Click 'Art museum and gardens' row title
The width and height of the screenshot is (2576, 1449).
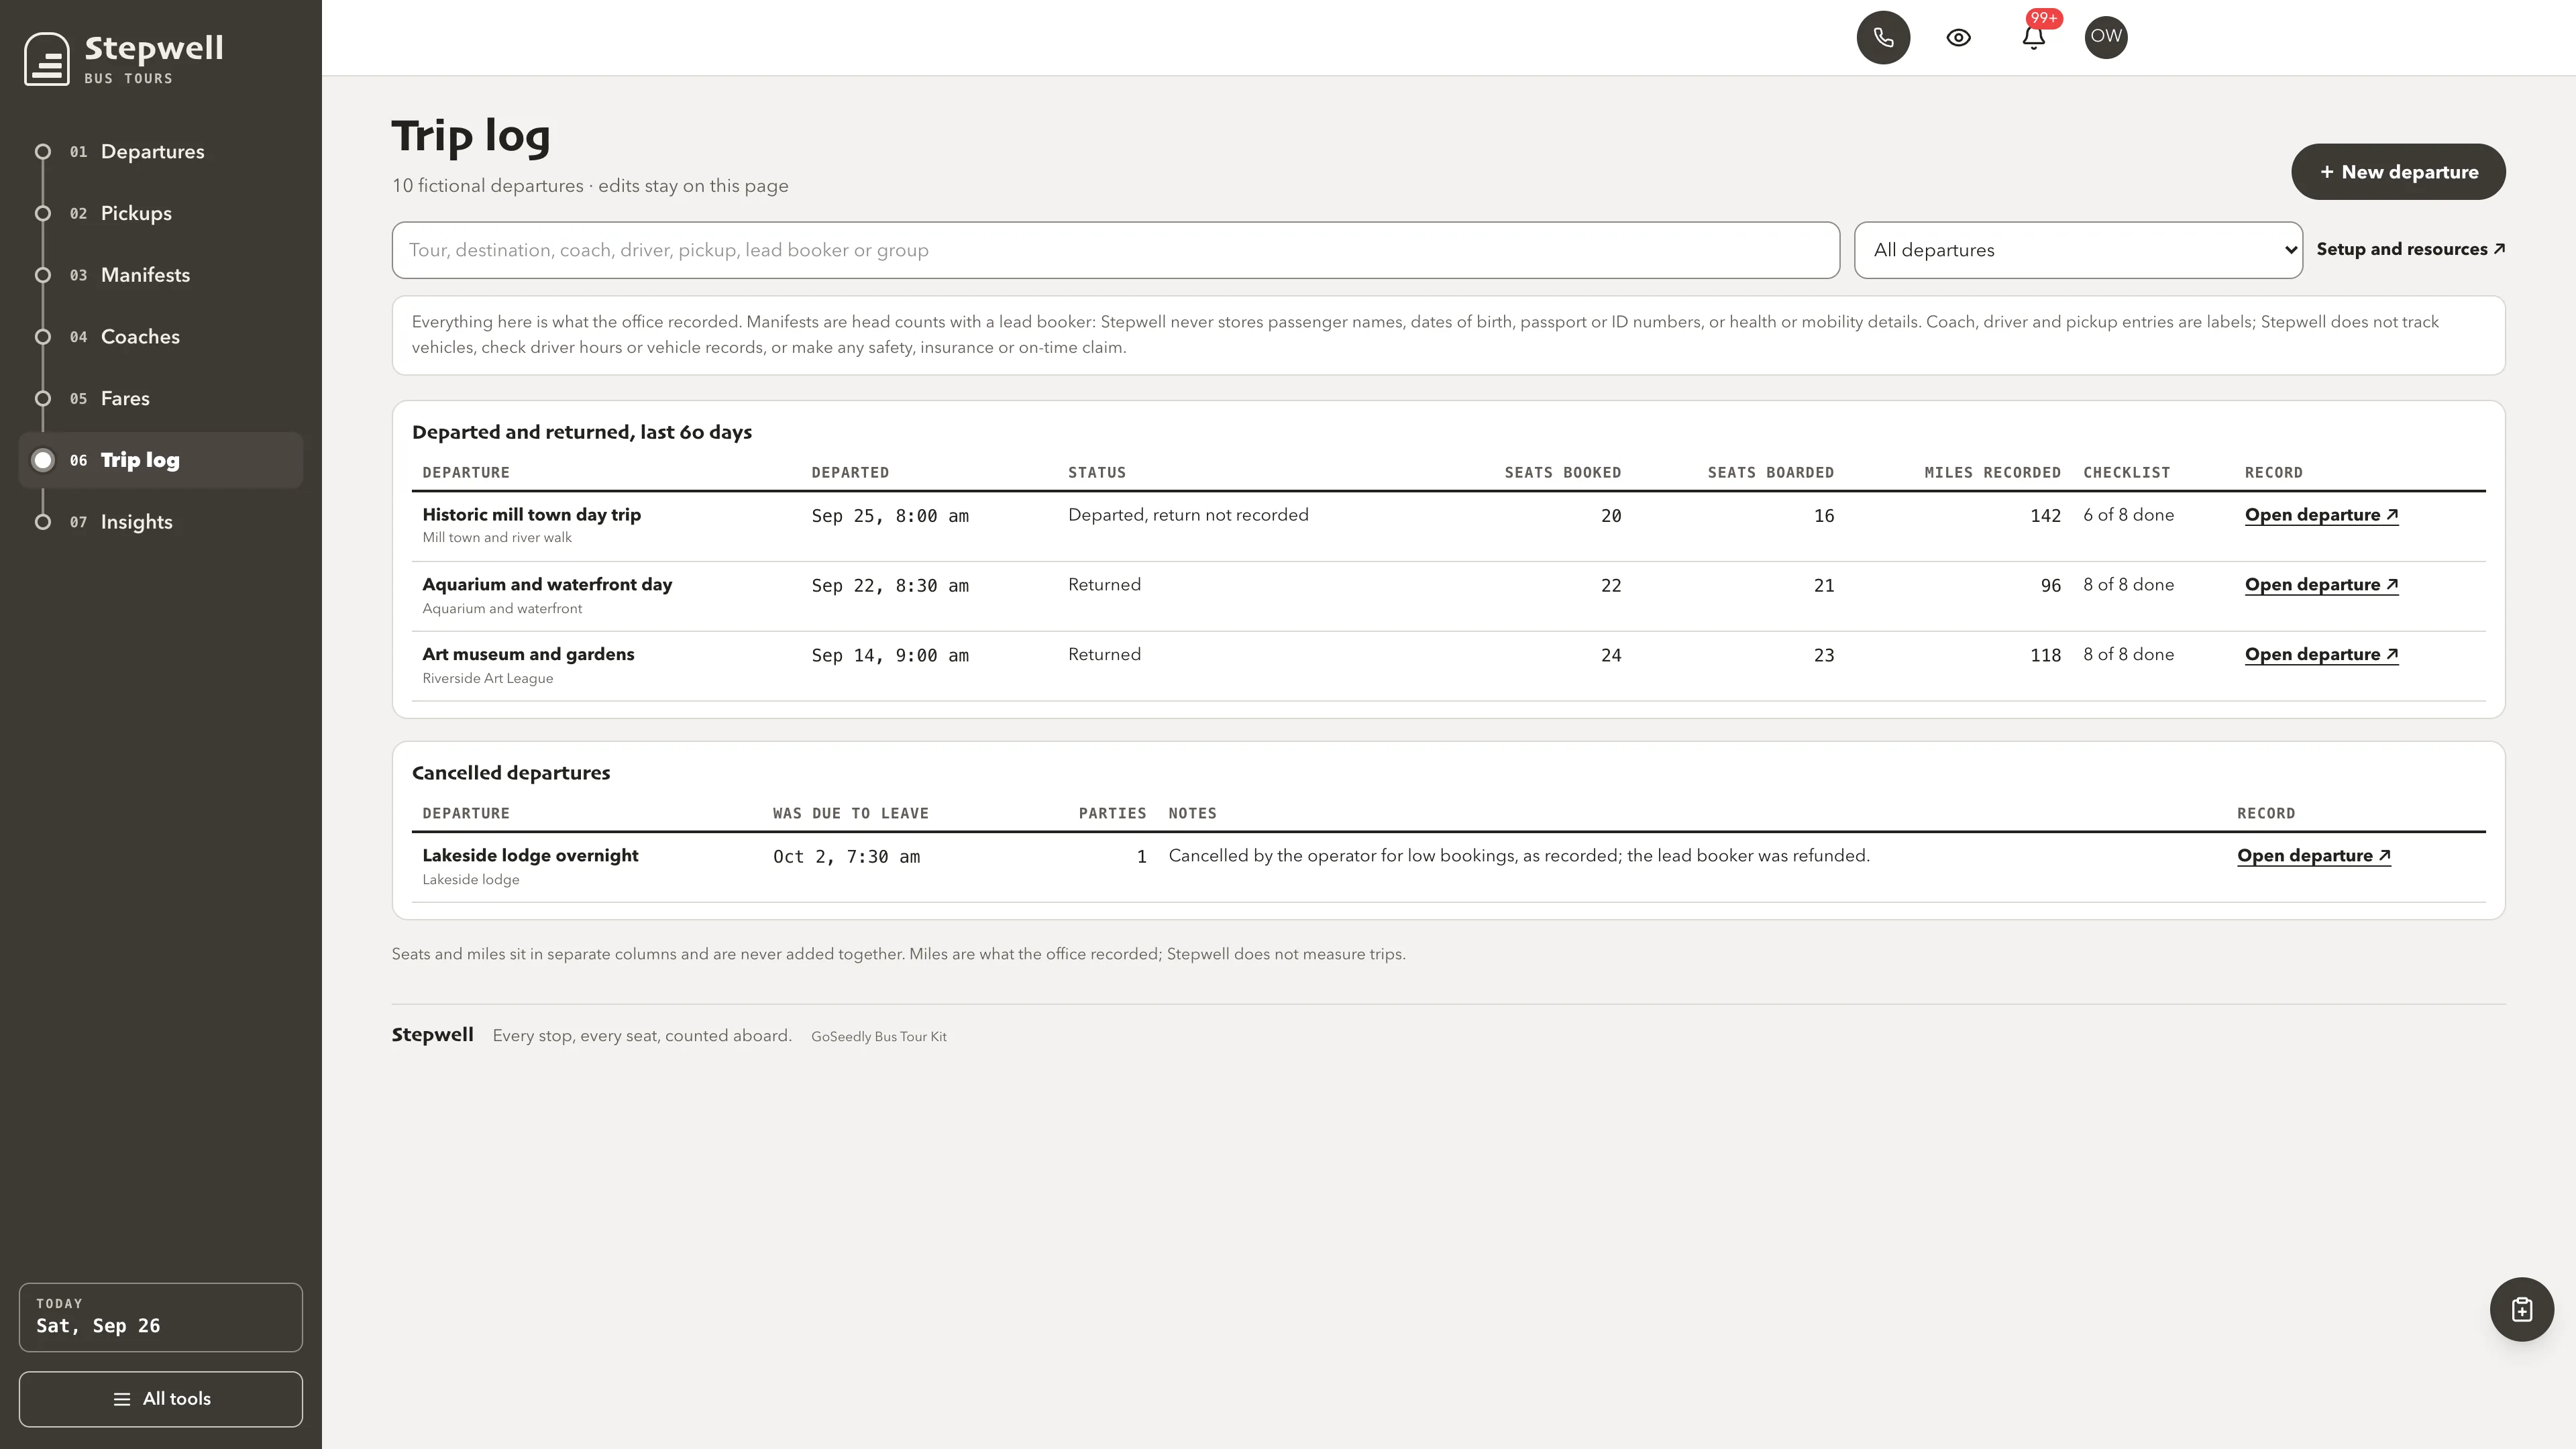point(528,655)
